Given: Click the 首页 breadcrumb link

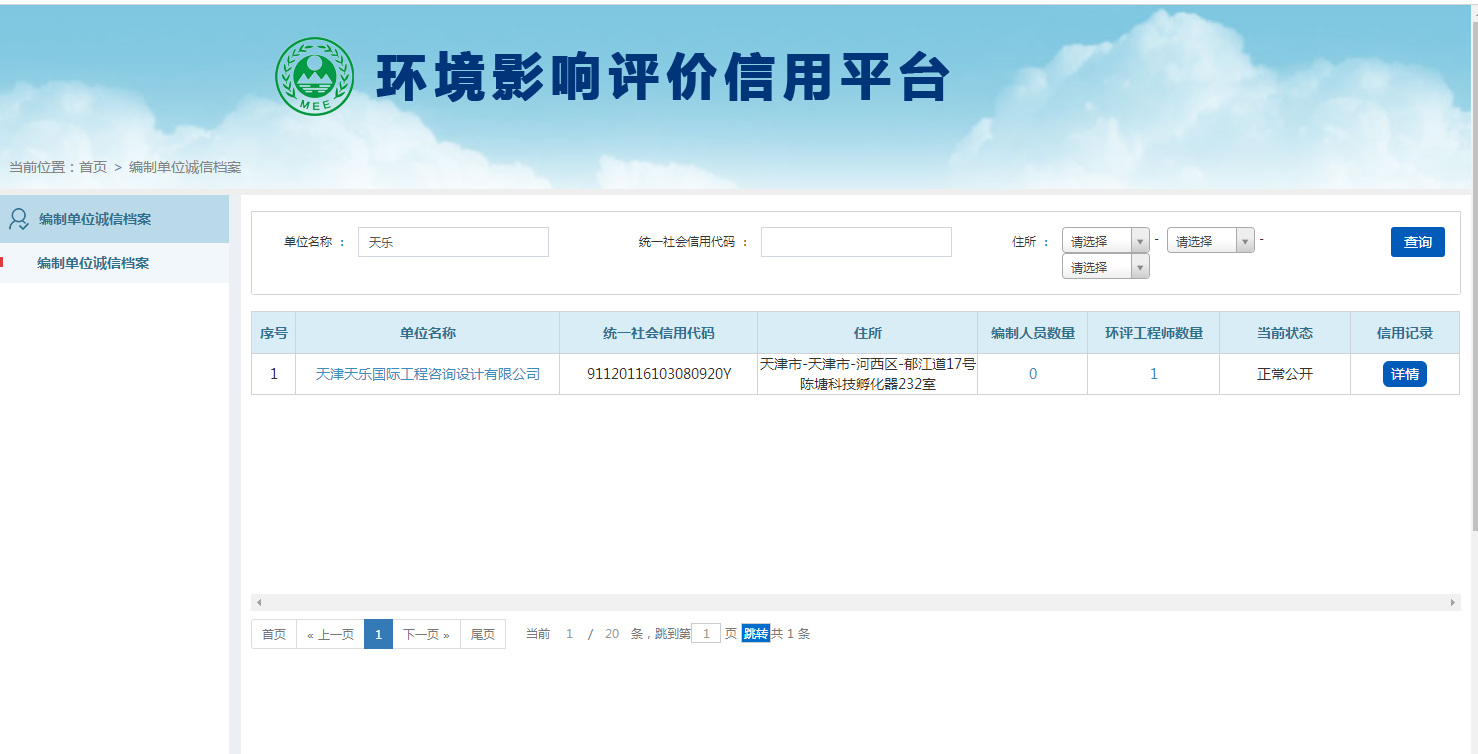Looking at the screenshot, I should (93, 167).
